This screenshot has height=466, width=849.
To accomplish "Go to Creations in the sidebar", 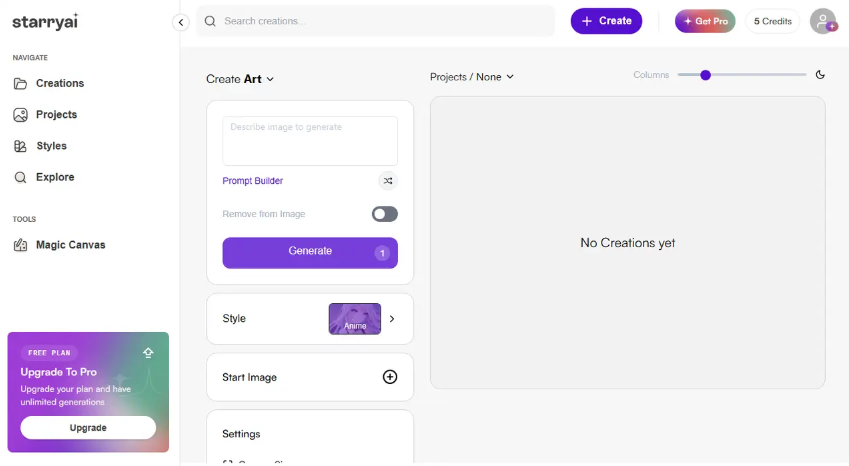I will (x=59, y=83).
